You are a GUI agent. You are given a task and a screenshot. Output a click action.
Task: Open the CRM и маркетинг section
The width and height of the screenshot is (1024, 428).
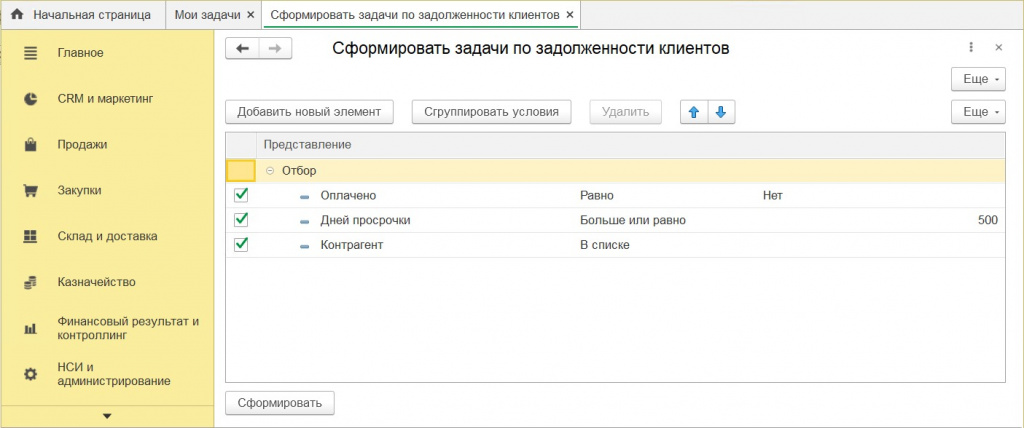click(x=96, y=99)
